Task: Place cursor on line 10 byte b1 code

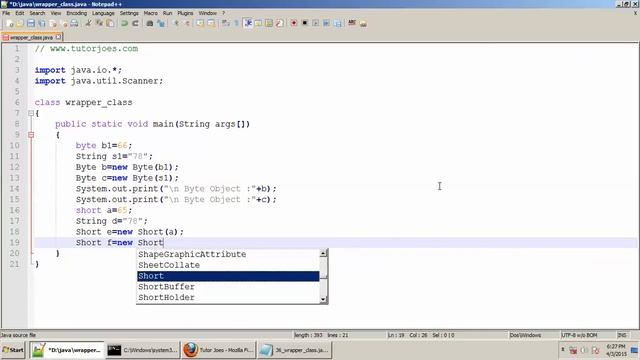Action: (x=104, y=145)
